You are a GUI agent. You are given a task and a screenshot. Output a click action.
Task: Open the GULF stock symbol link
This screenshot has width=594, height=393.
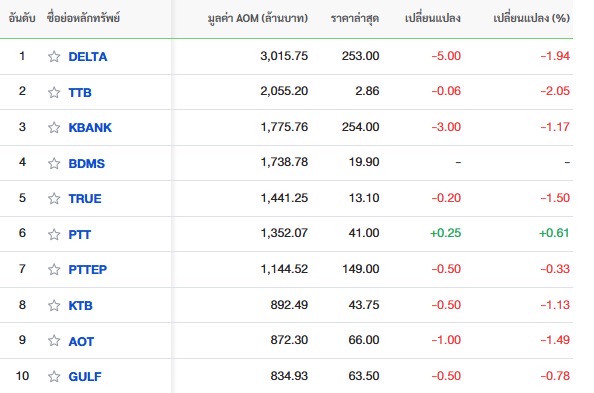click(x=85, y=377)
